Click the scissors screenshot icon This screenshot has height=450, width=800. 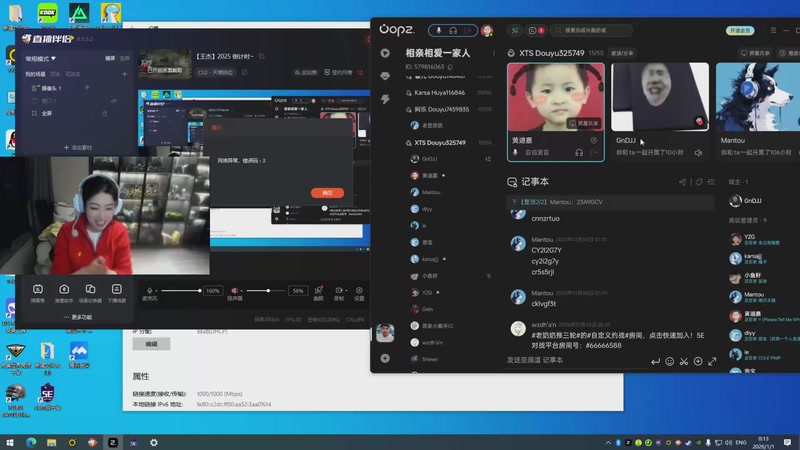pos(684,361)
